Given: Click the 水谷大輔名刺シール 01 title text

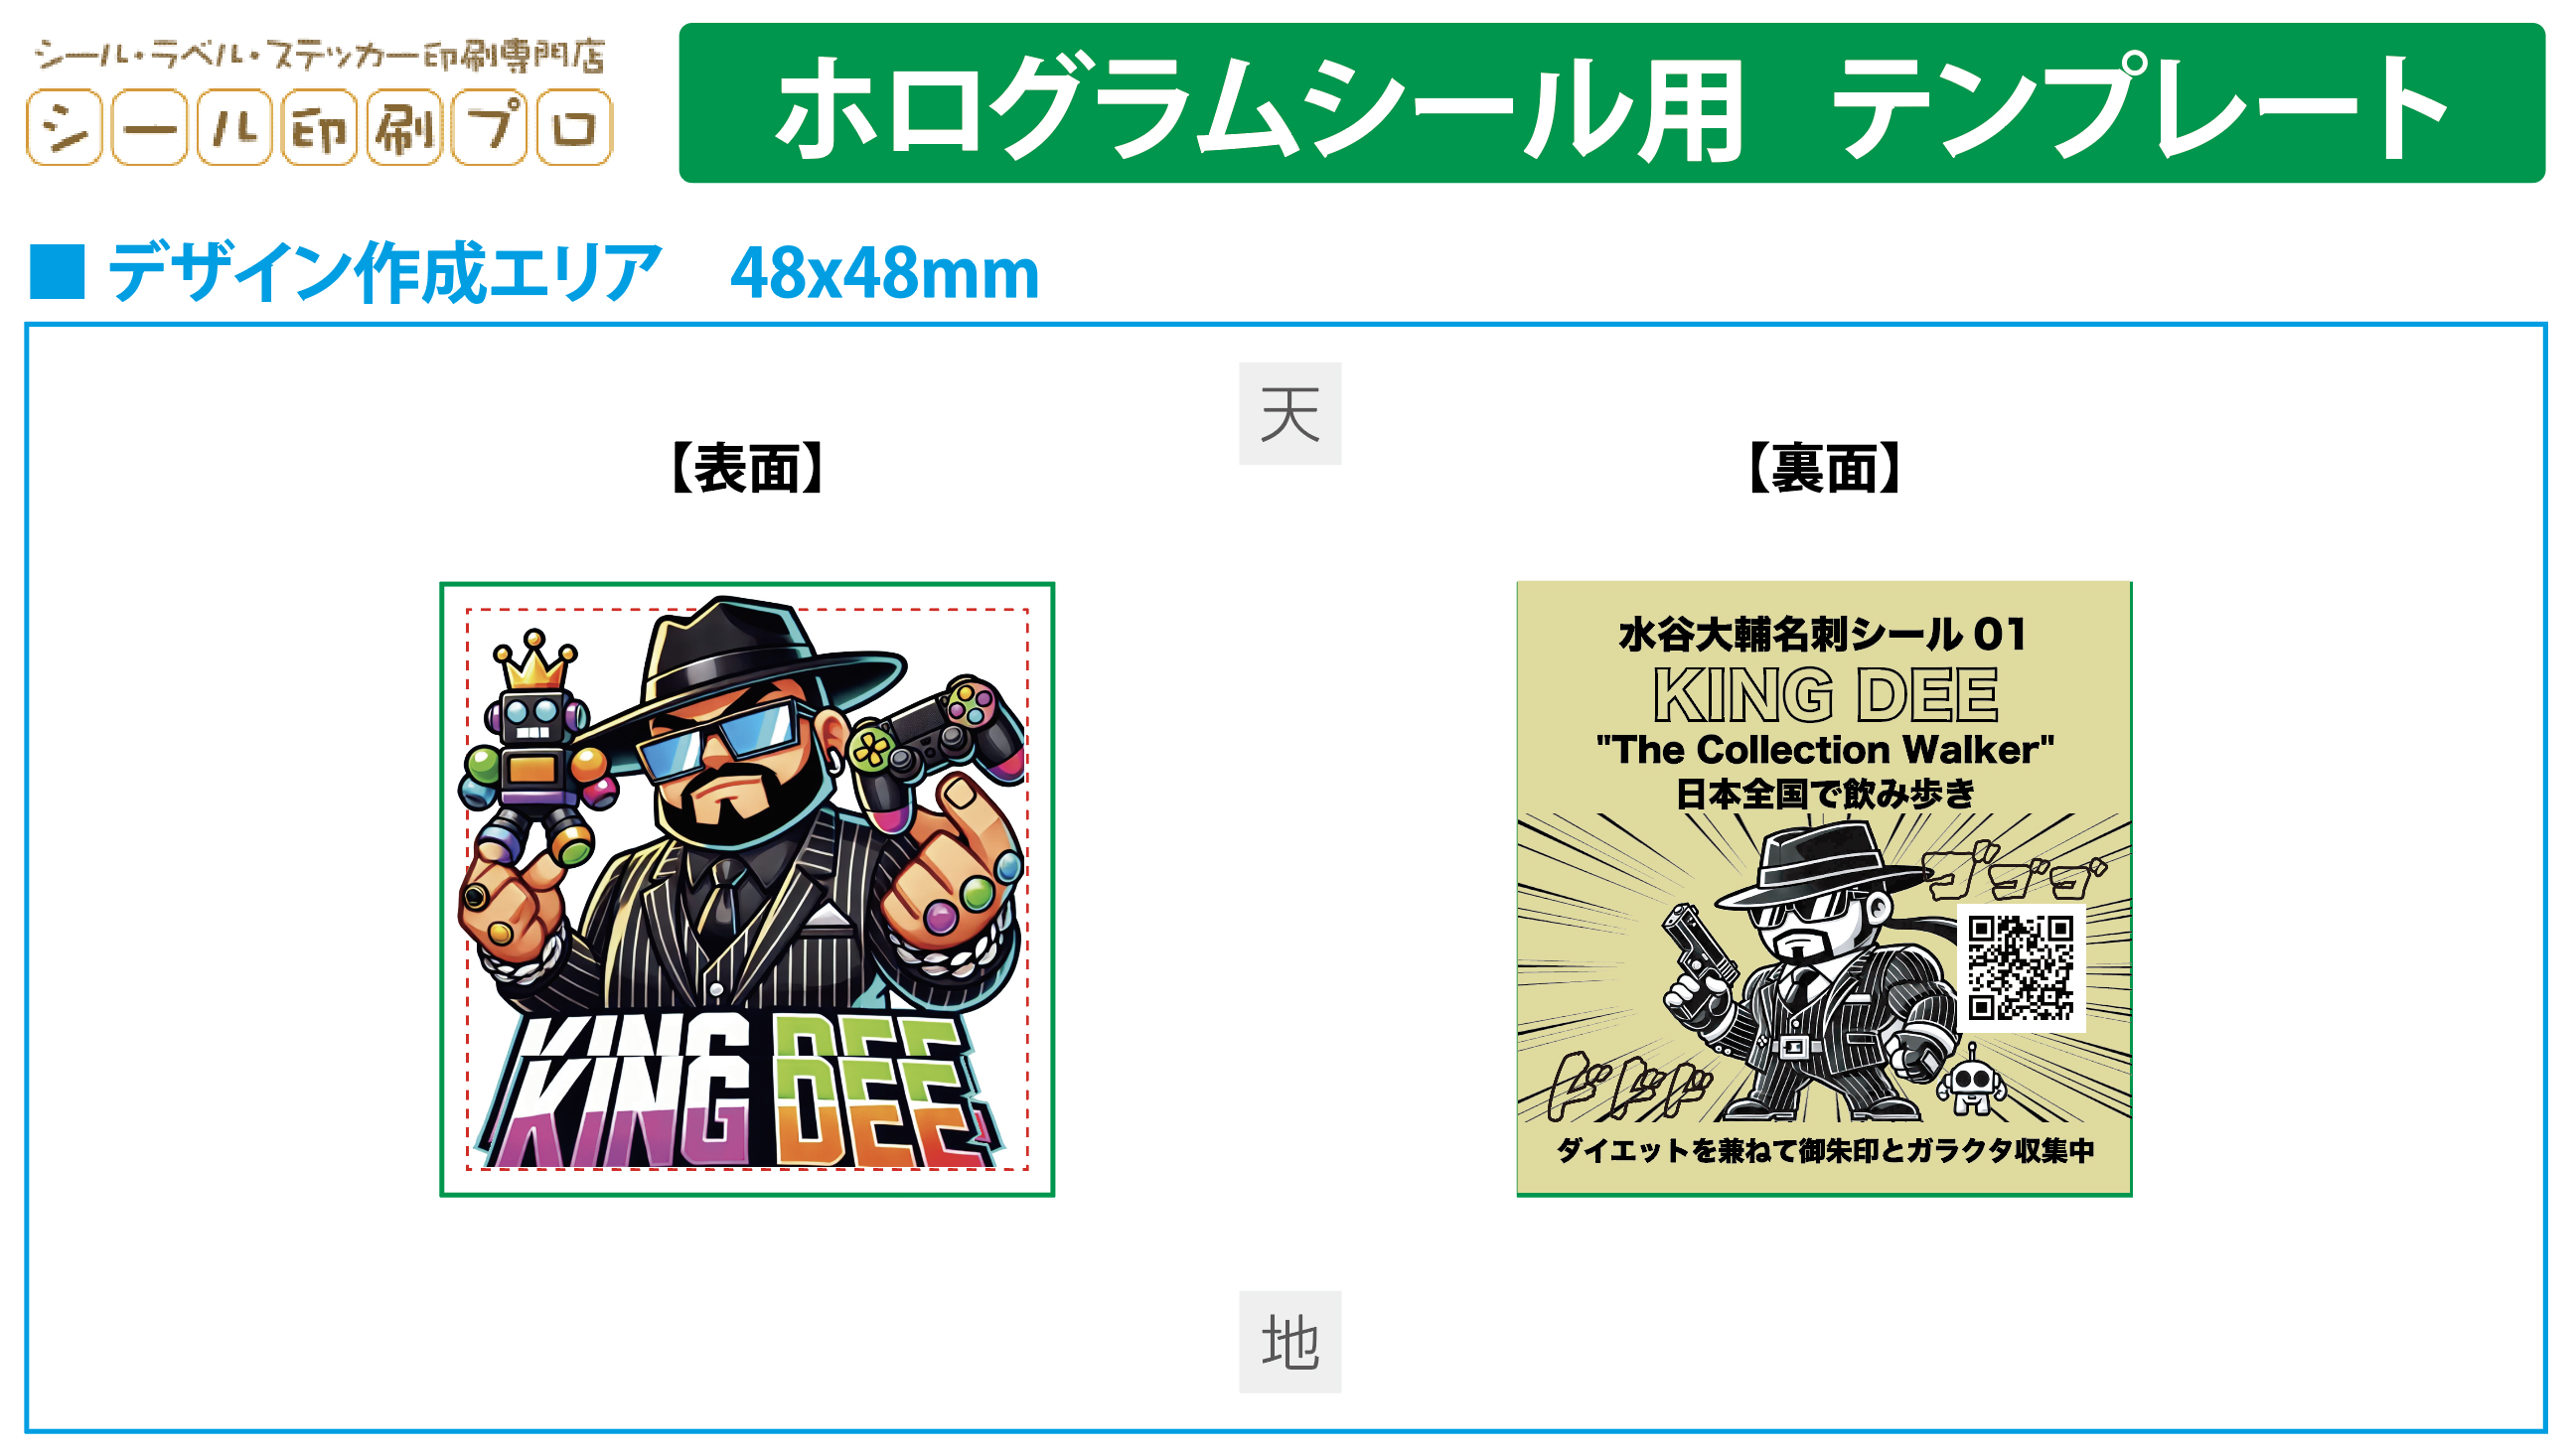Looking at the screenshot, I should [1822, 634].
